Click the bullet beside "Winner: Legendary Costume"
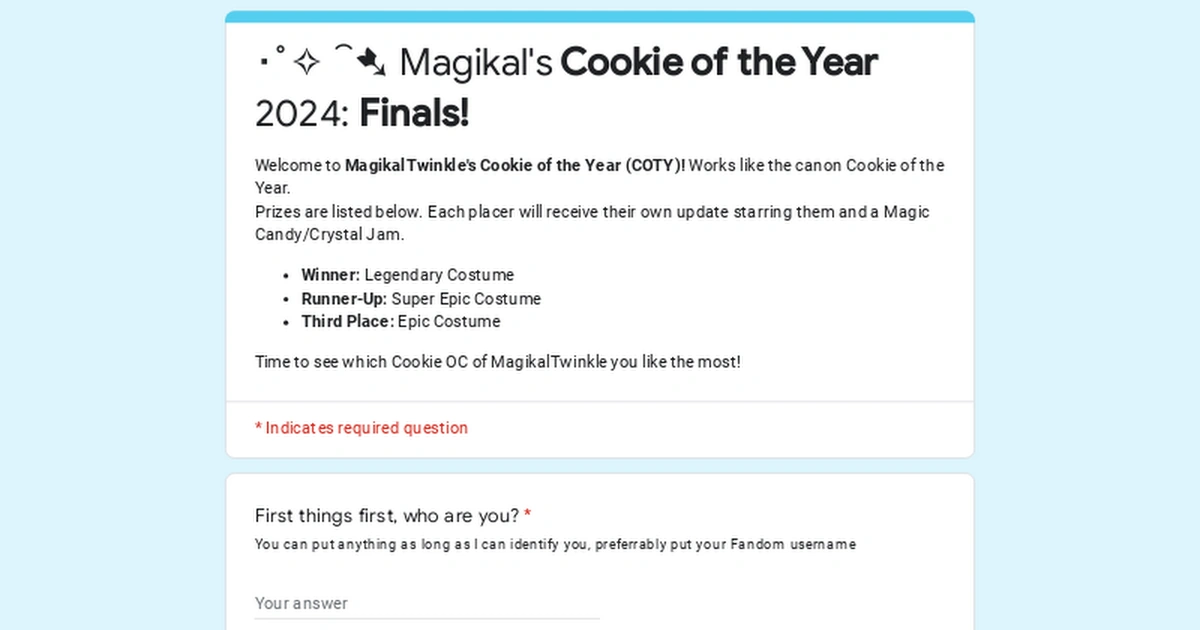Screen dimensions: 1200x630 click(285, 275)
